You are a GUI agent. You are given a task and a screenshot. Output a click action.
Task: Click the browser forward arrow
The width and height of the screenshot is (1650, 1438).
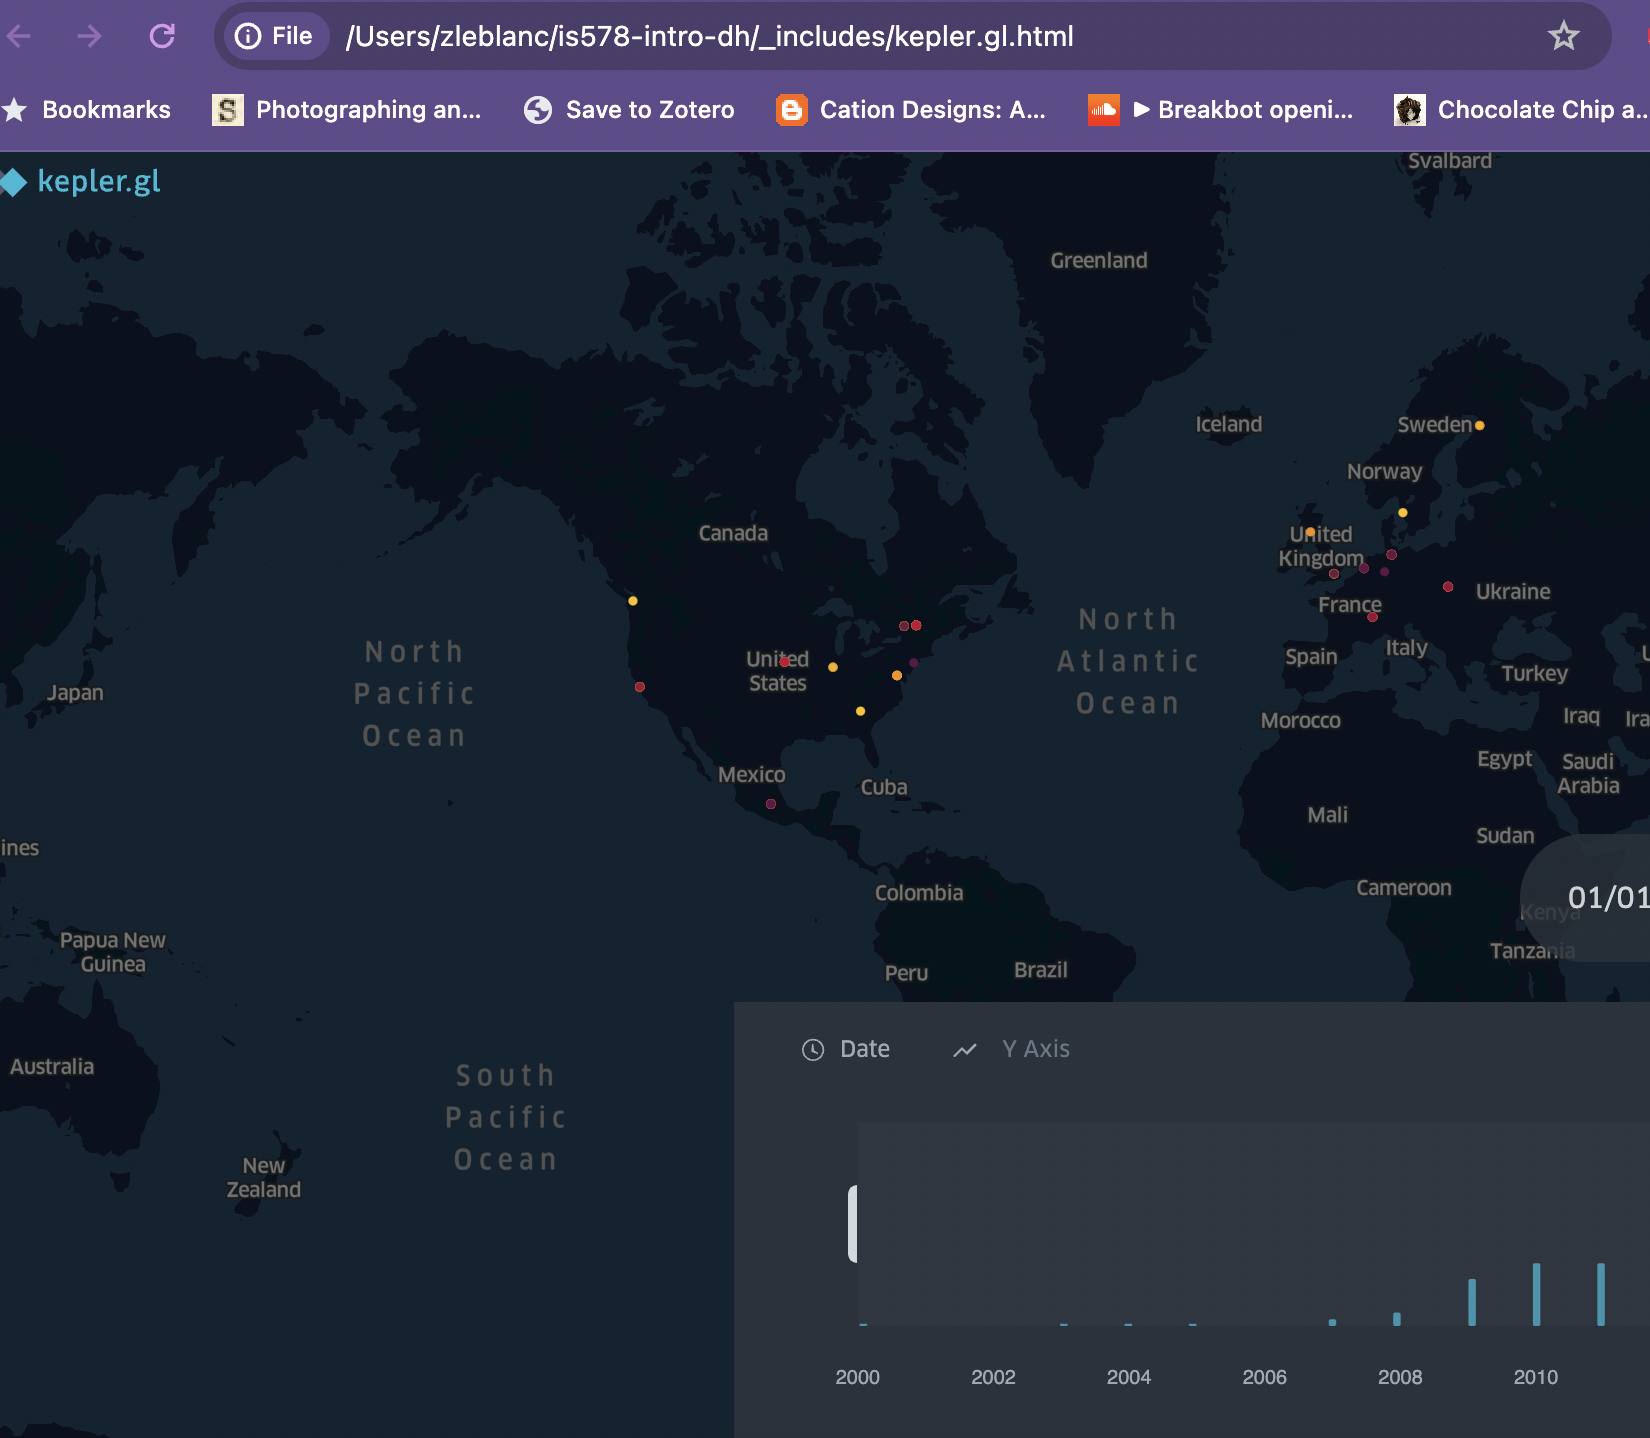90,37
